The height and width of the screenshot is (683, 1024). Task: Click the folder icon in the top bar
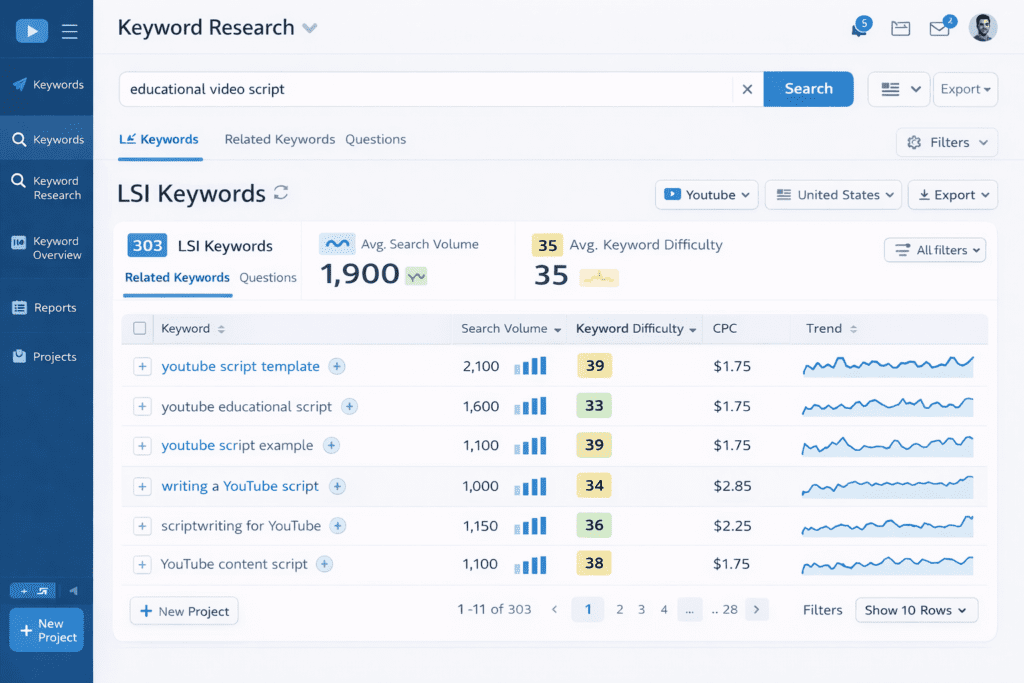[900, 28]
